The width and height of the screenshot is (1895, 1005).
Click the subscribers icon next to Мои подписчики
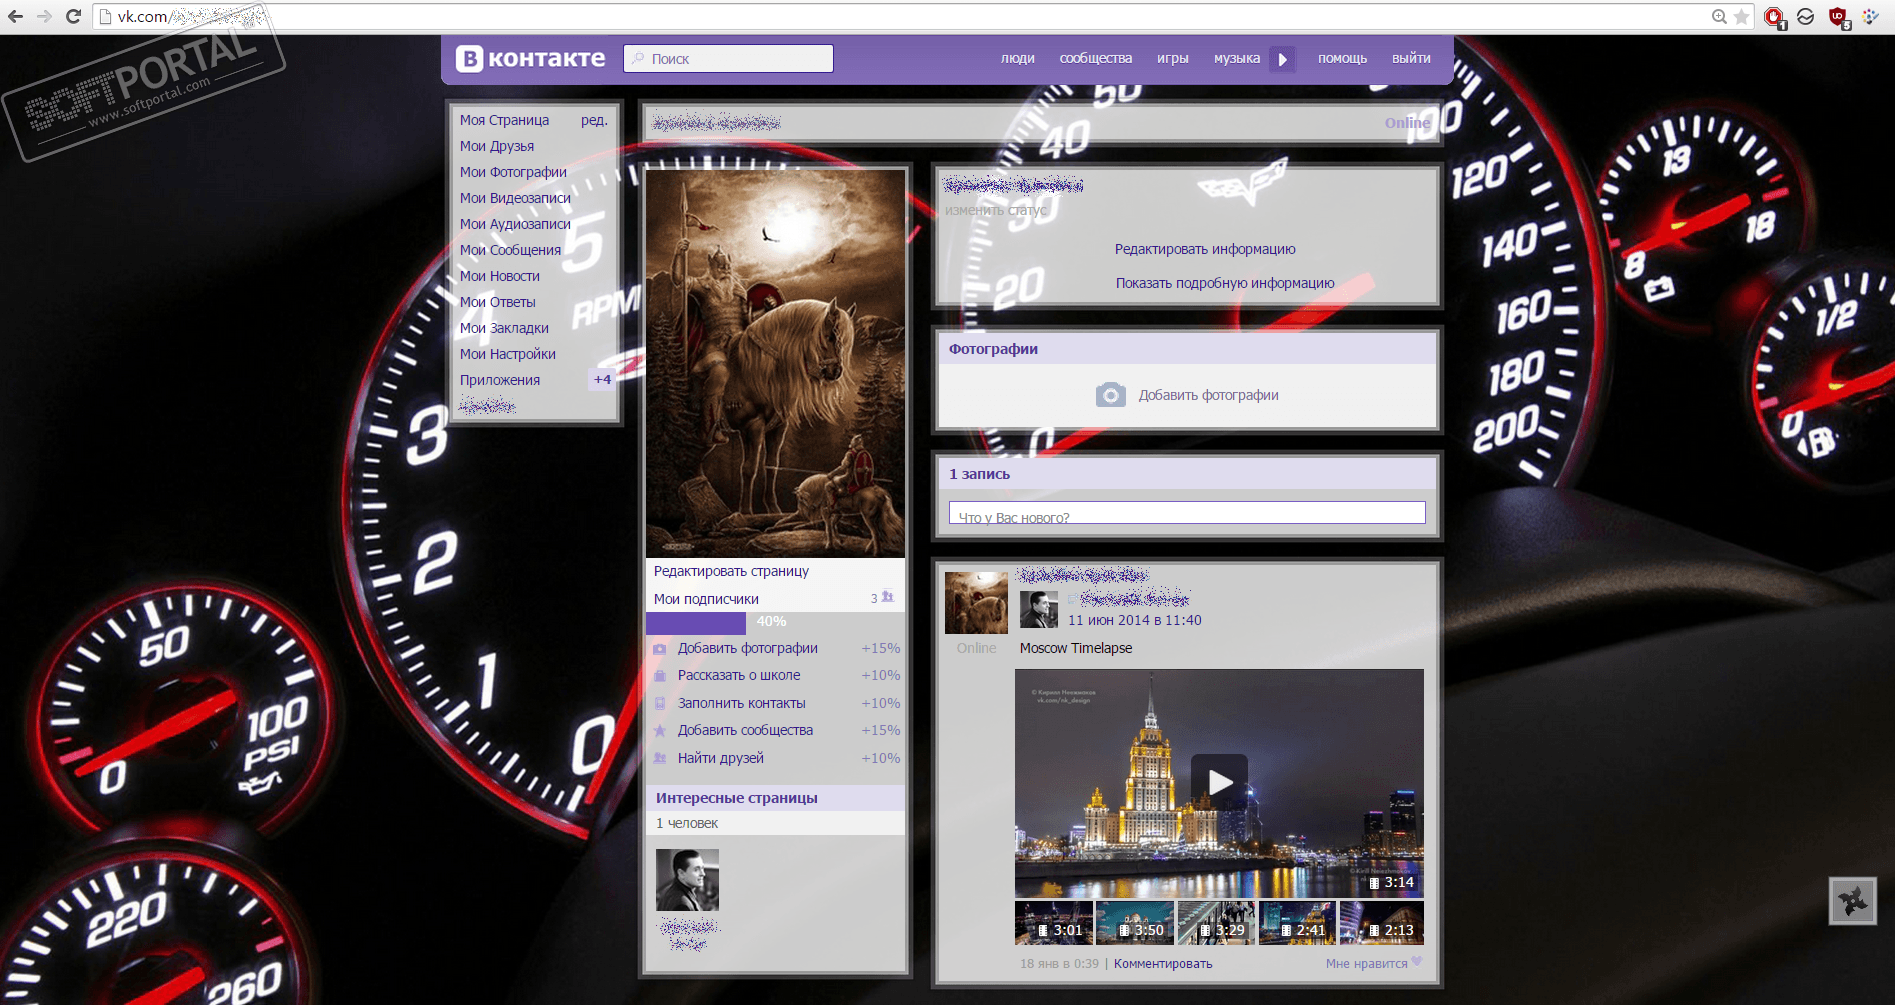click(887, 597)
